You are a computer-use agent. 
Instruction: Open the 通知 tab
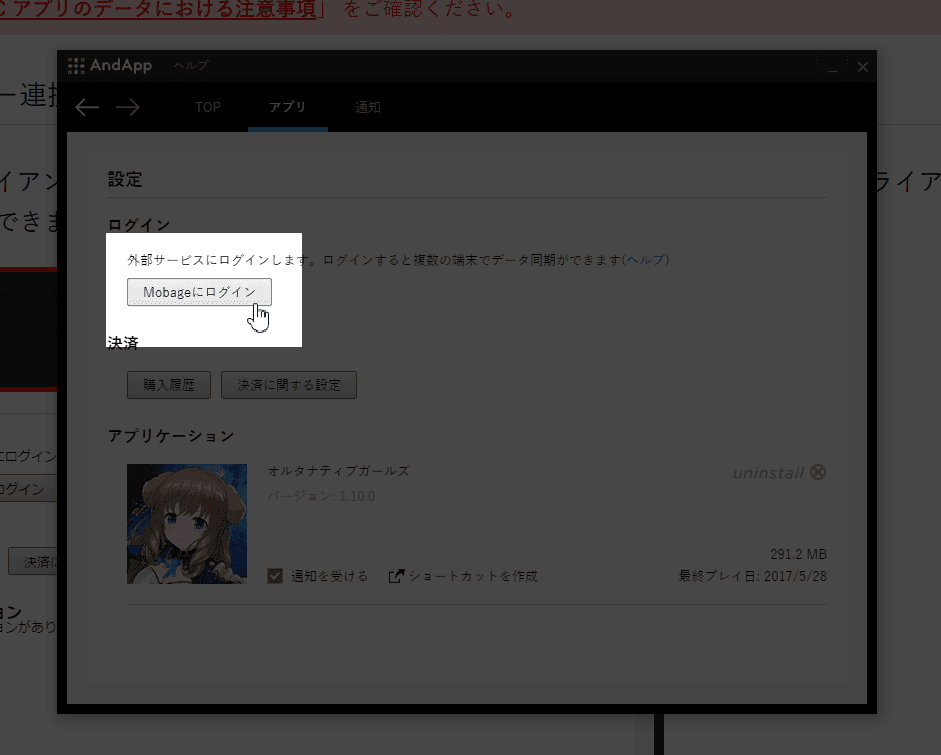pos(368,108)
